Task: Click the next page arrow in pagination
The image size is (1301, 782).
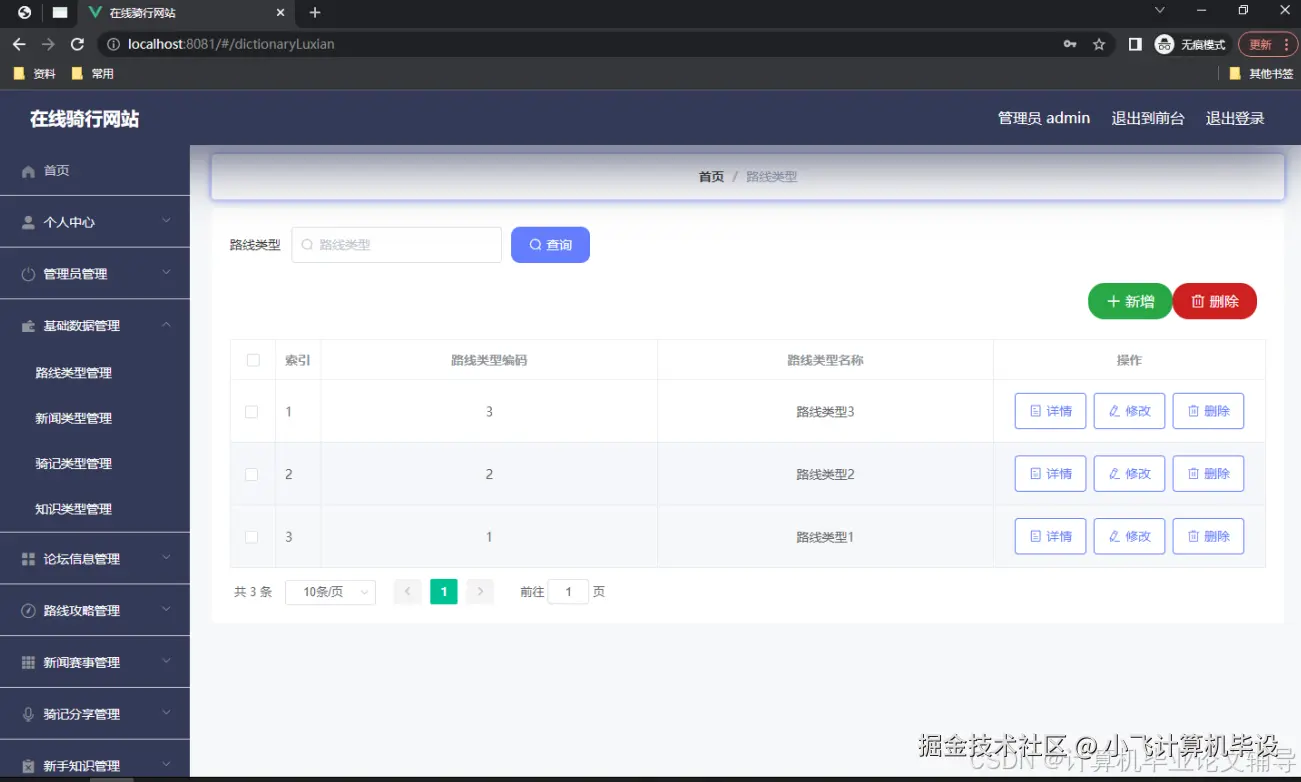Action: 480,592
